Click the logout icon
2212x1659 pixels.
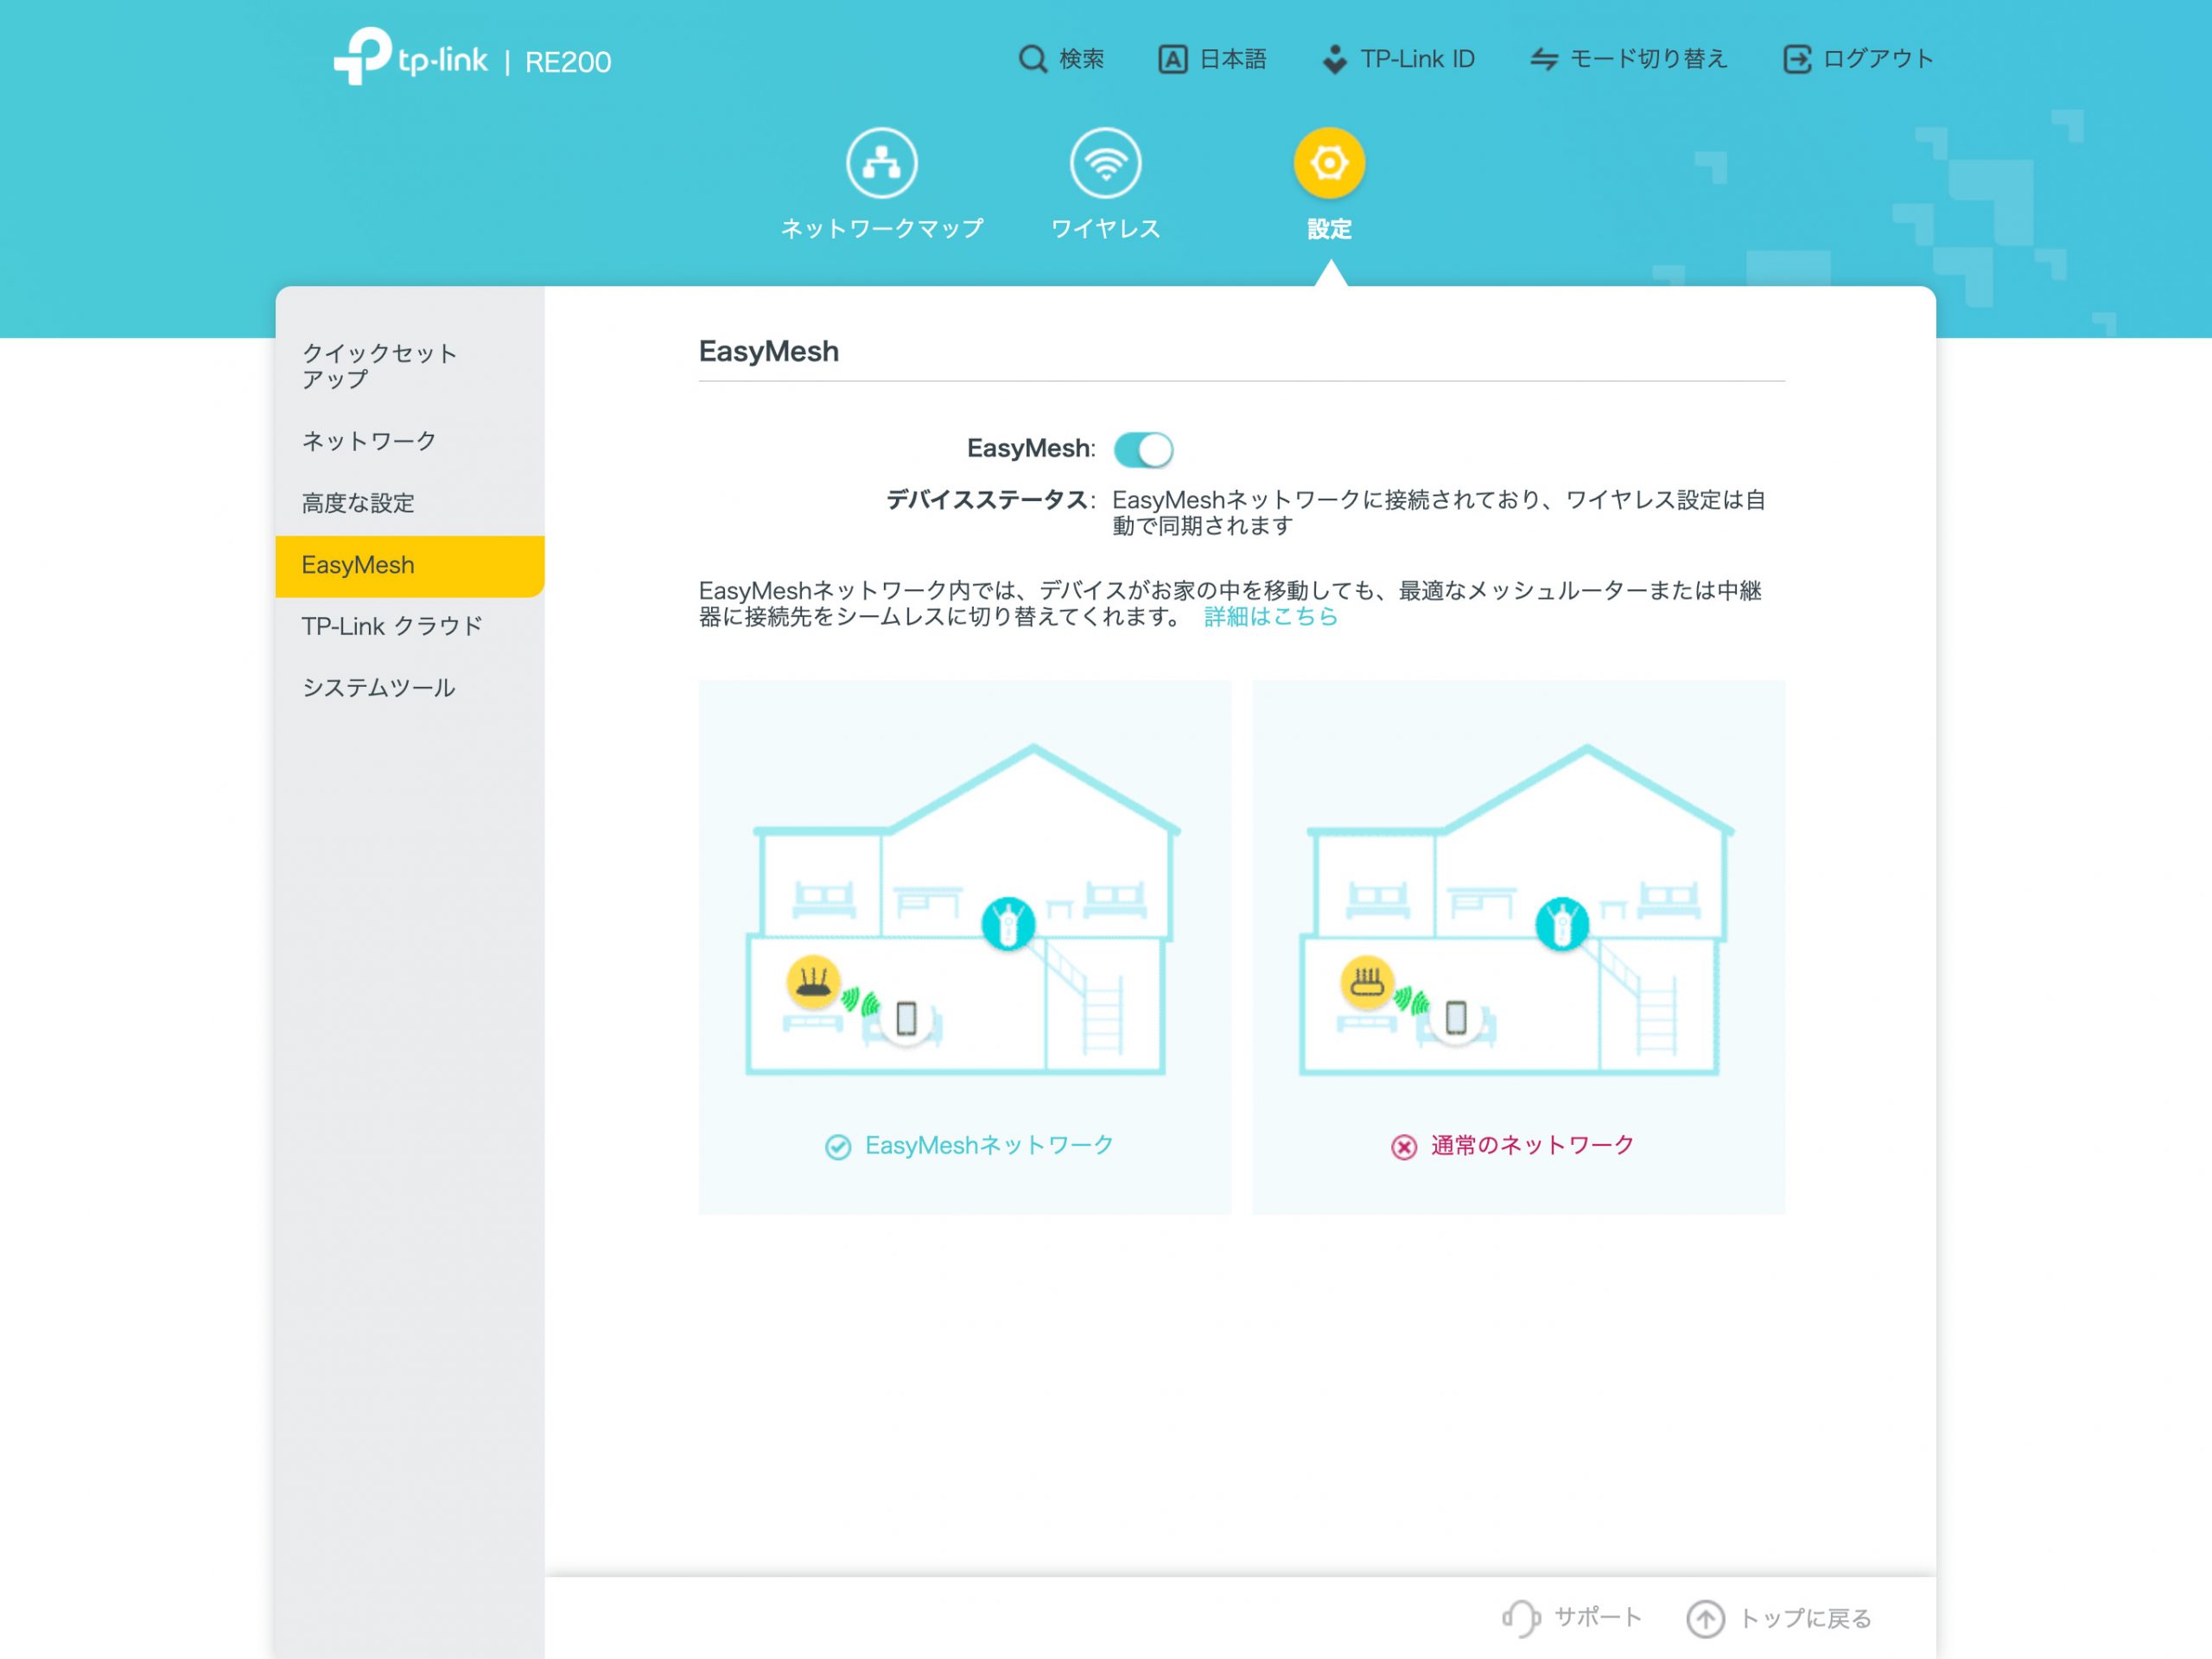click(x=1796, y=59)
